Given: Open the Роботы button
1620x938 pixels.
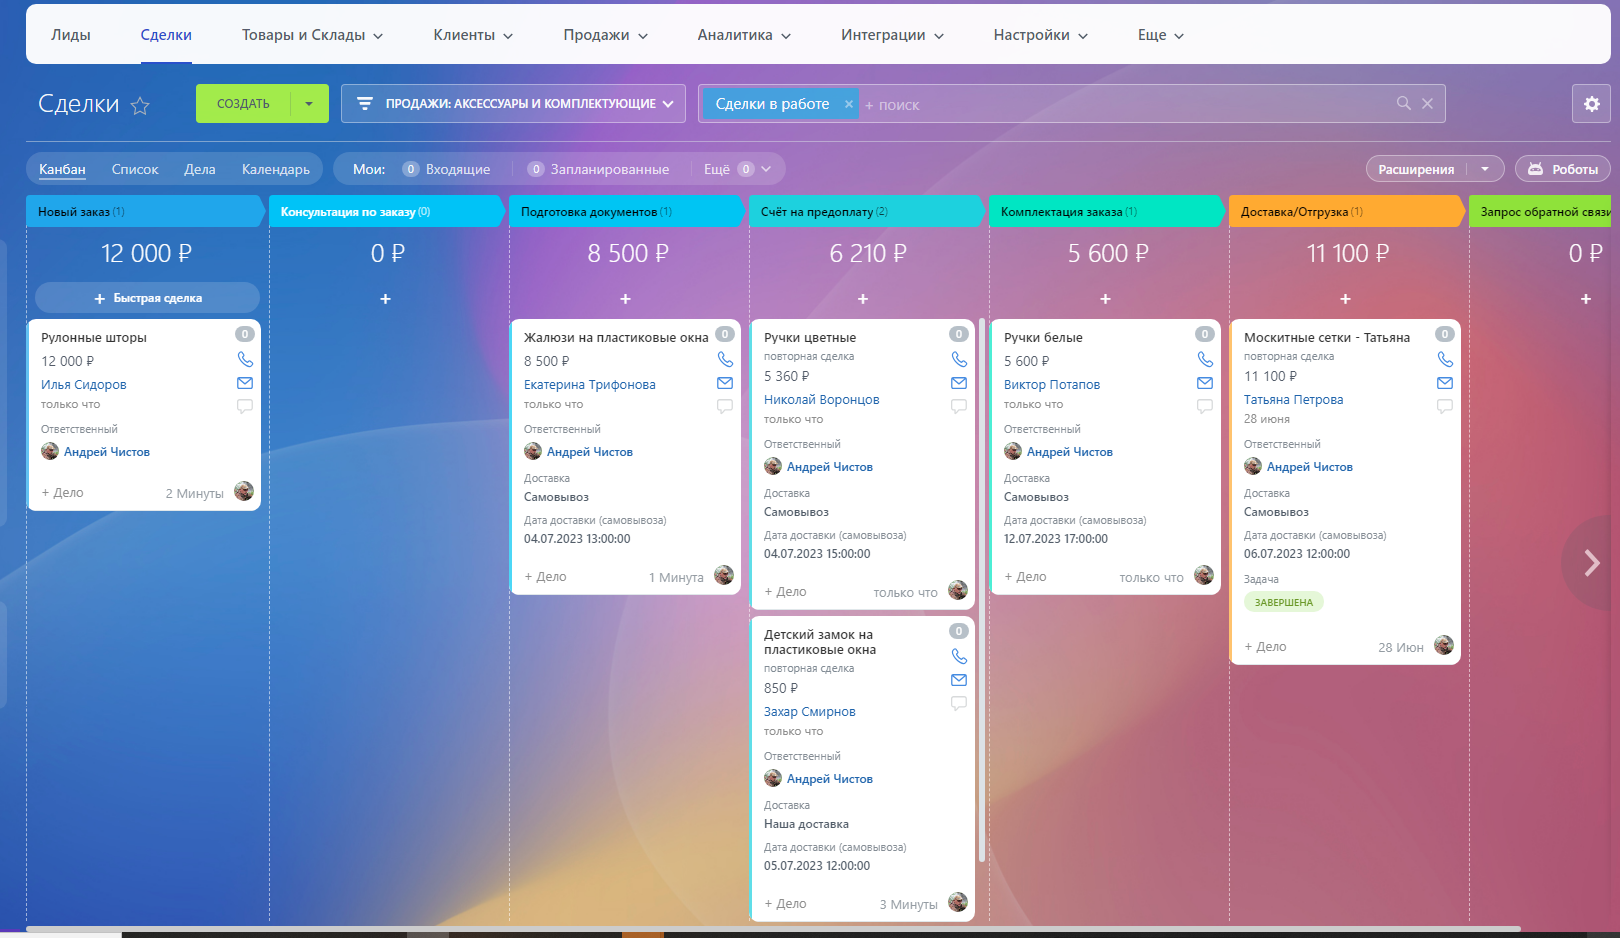Looking at the screenshot, I should tap(1563, 169).
